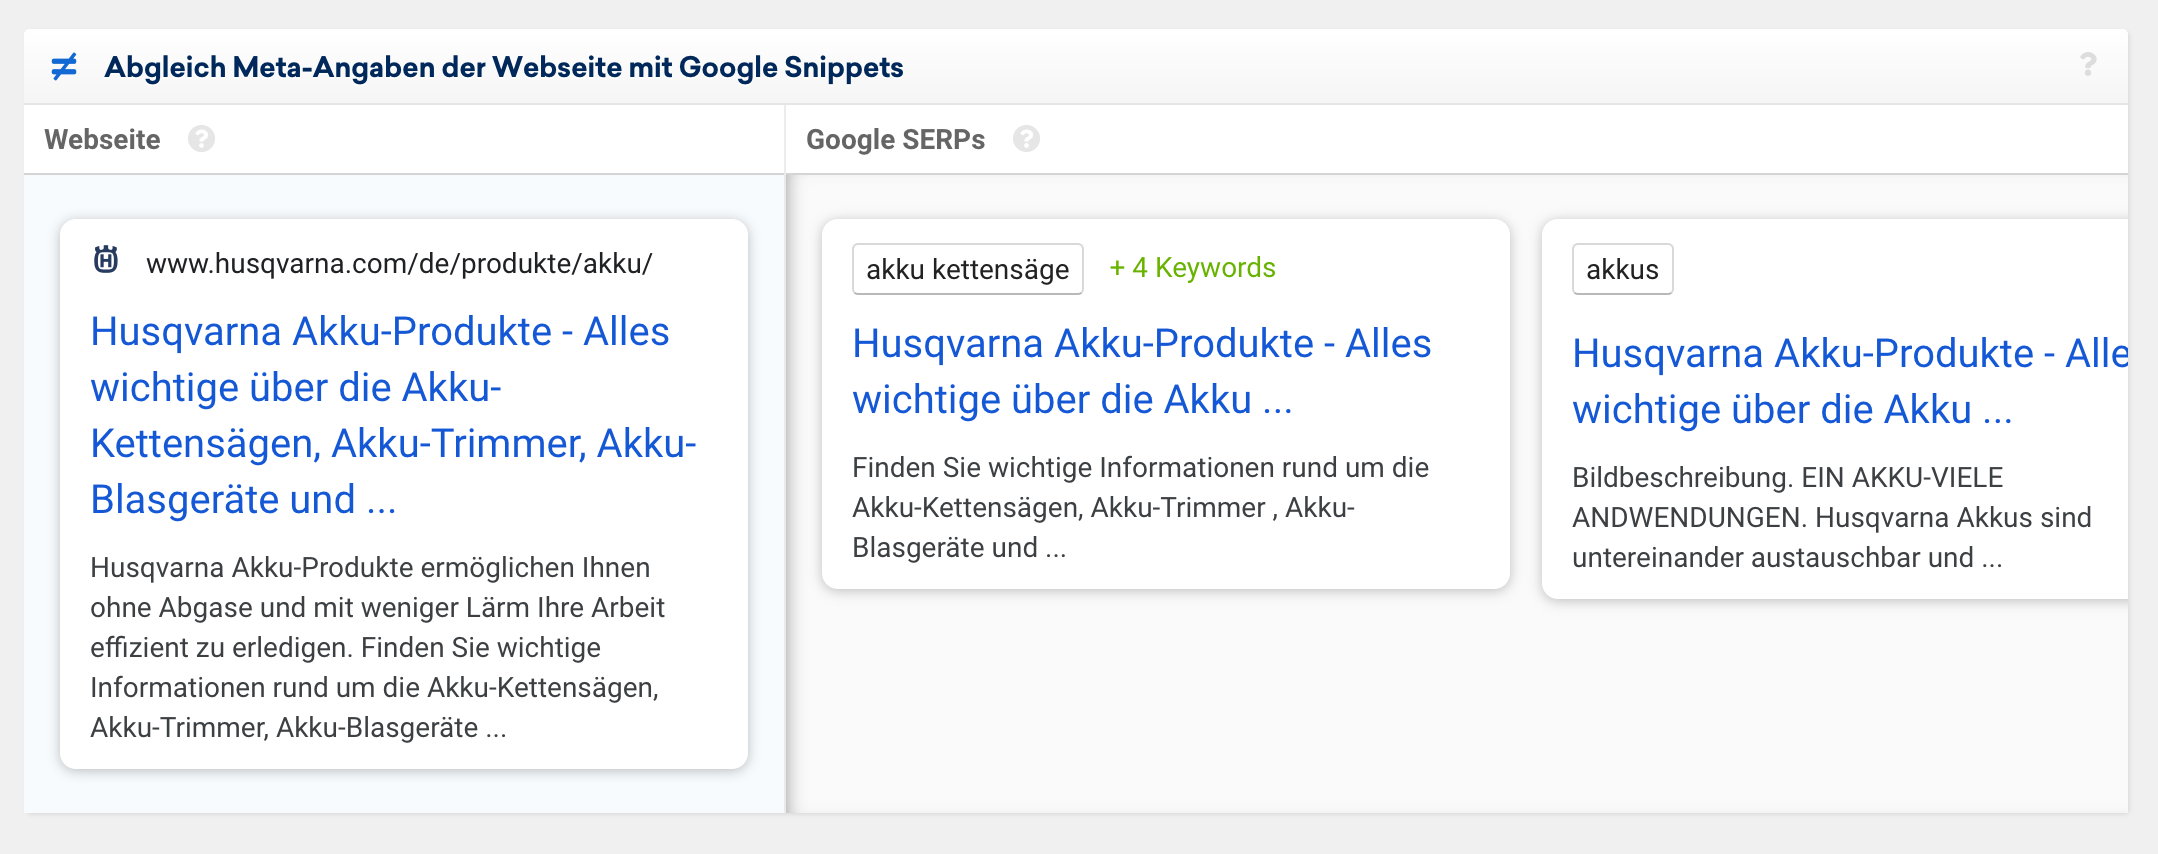Select the 'akku kettensäge' keyword tag
Viewport: 2158px width, 854px height.
[967, 269]
